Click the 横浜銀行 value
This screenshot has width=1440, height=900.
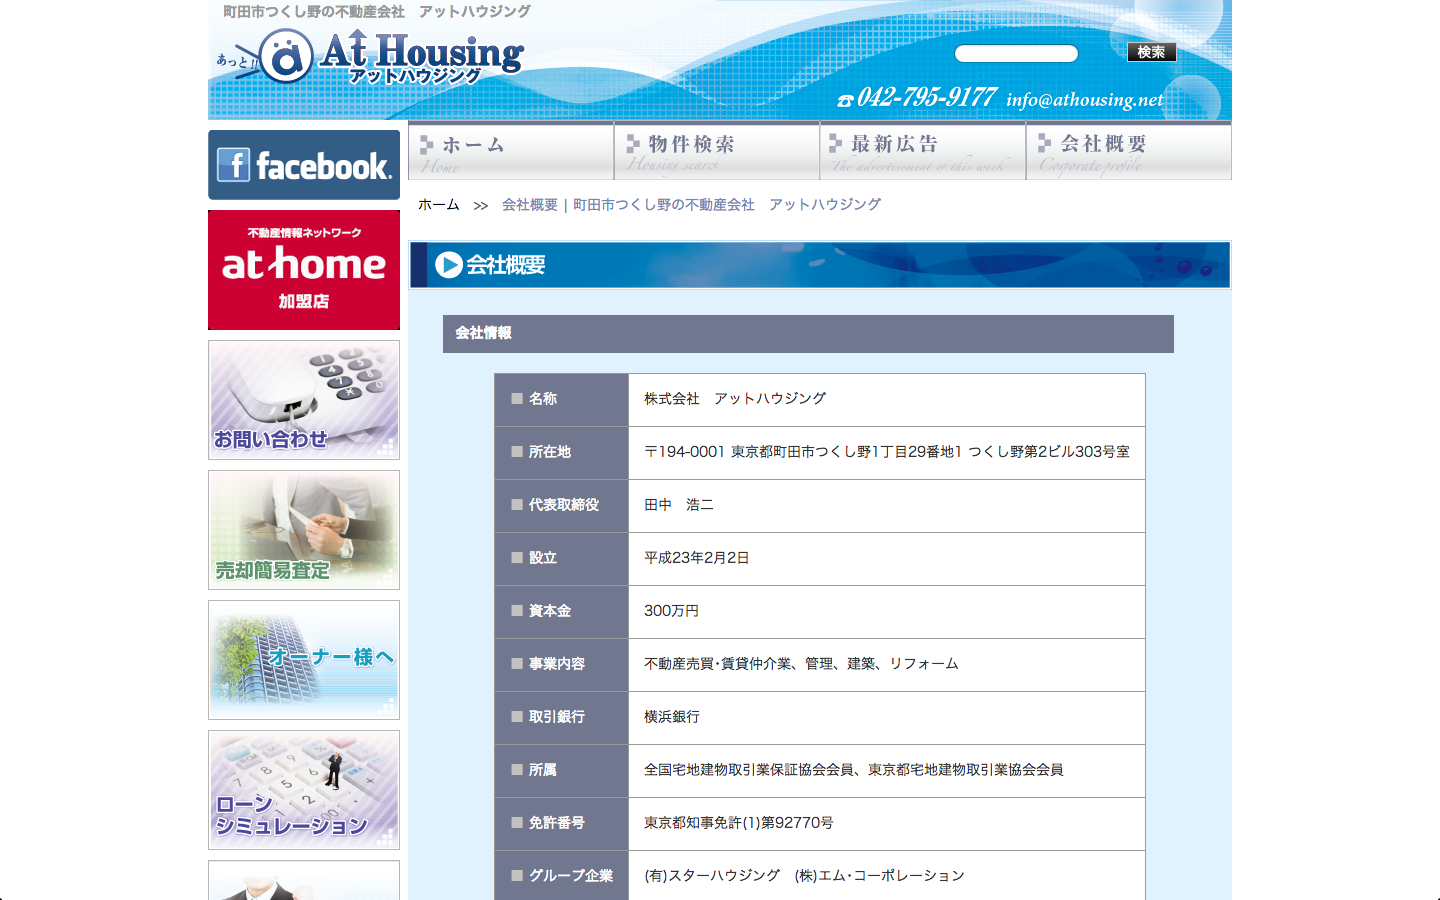tap(672, 717)
